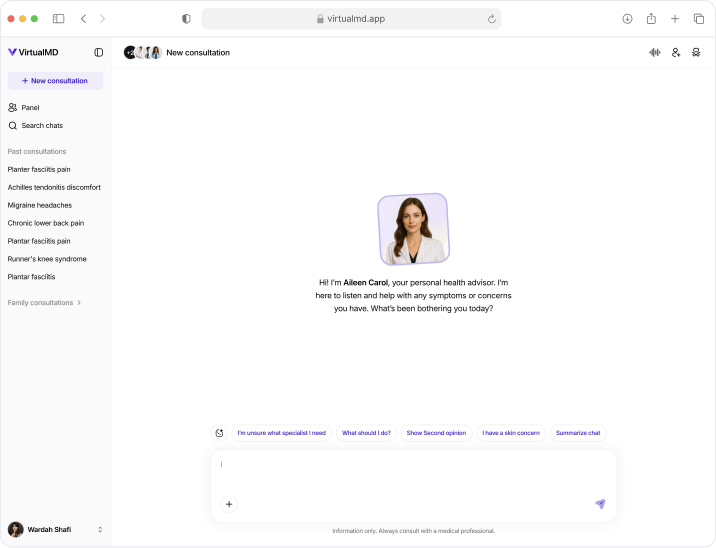Click Aileen Carol's portrait
The height and width of the screenshot is (548, 716).
[x=414, y=229]
